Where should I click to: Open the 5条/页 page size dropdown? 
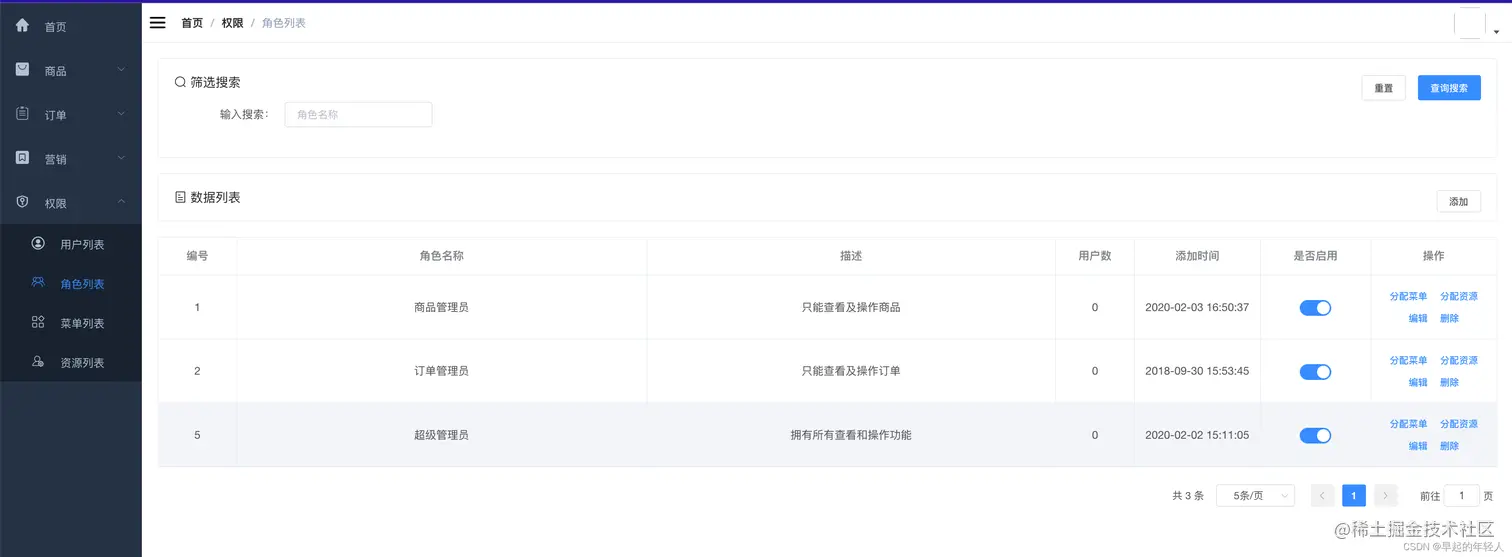click(1256, 495)
